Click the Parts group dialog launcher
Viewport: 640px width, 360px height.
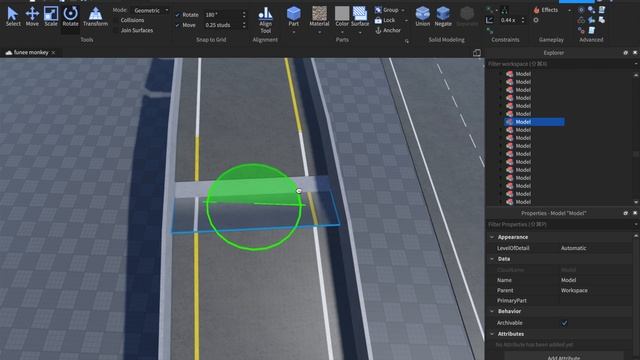[x=407, y=41]
